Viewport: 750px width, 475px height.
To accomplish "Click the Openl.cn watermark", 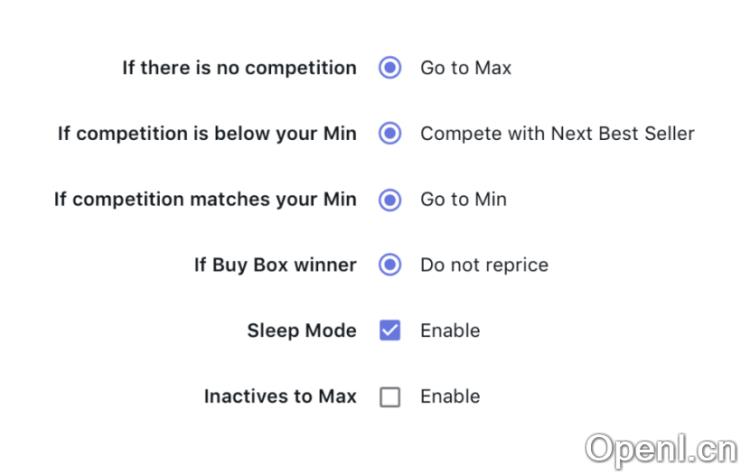I will click(x=660, y=449).
